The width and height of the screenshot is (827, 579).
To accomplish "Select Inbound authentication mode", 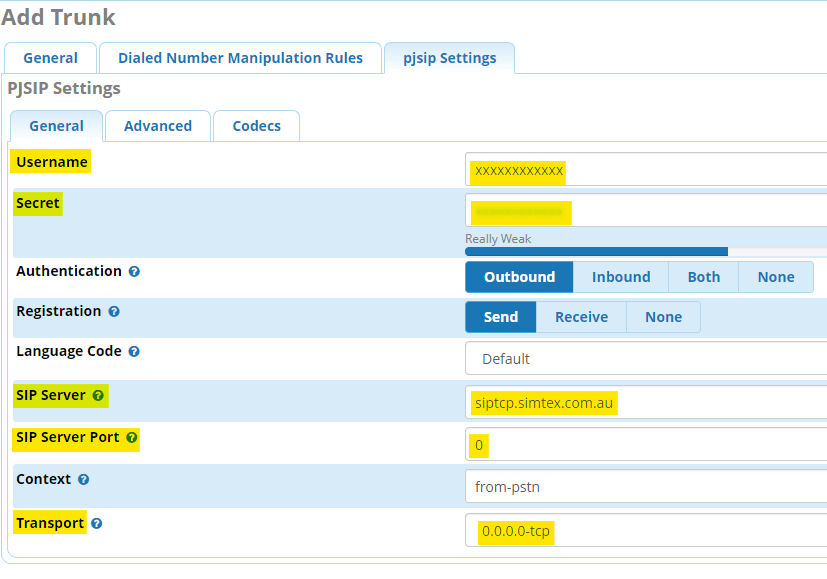I will click(620, 277).
